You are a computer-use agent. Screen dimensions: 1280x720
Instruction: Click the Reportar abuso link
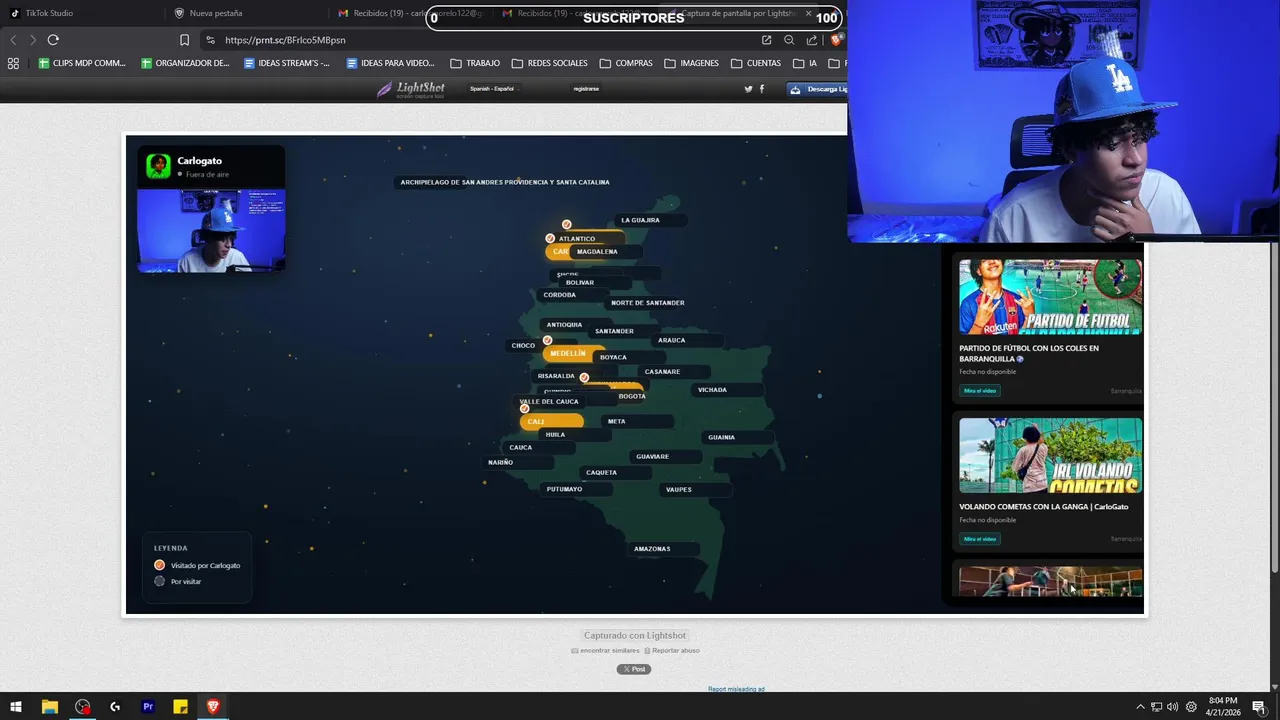(x=672, y=651)
